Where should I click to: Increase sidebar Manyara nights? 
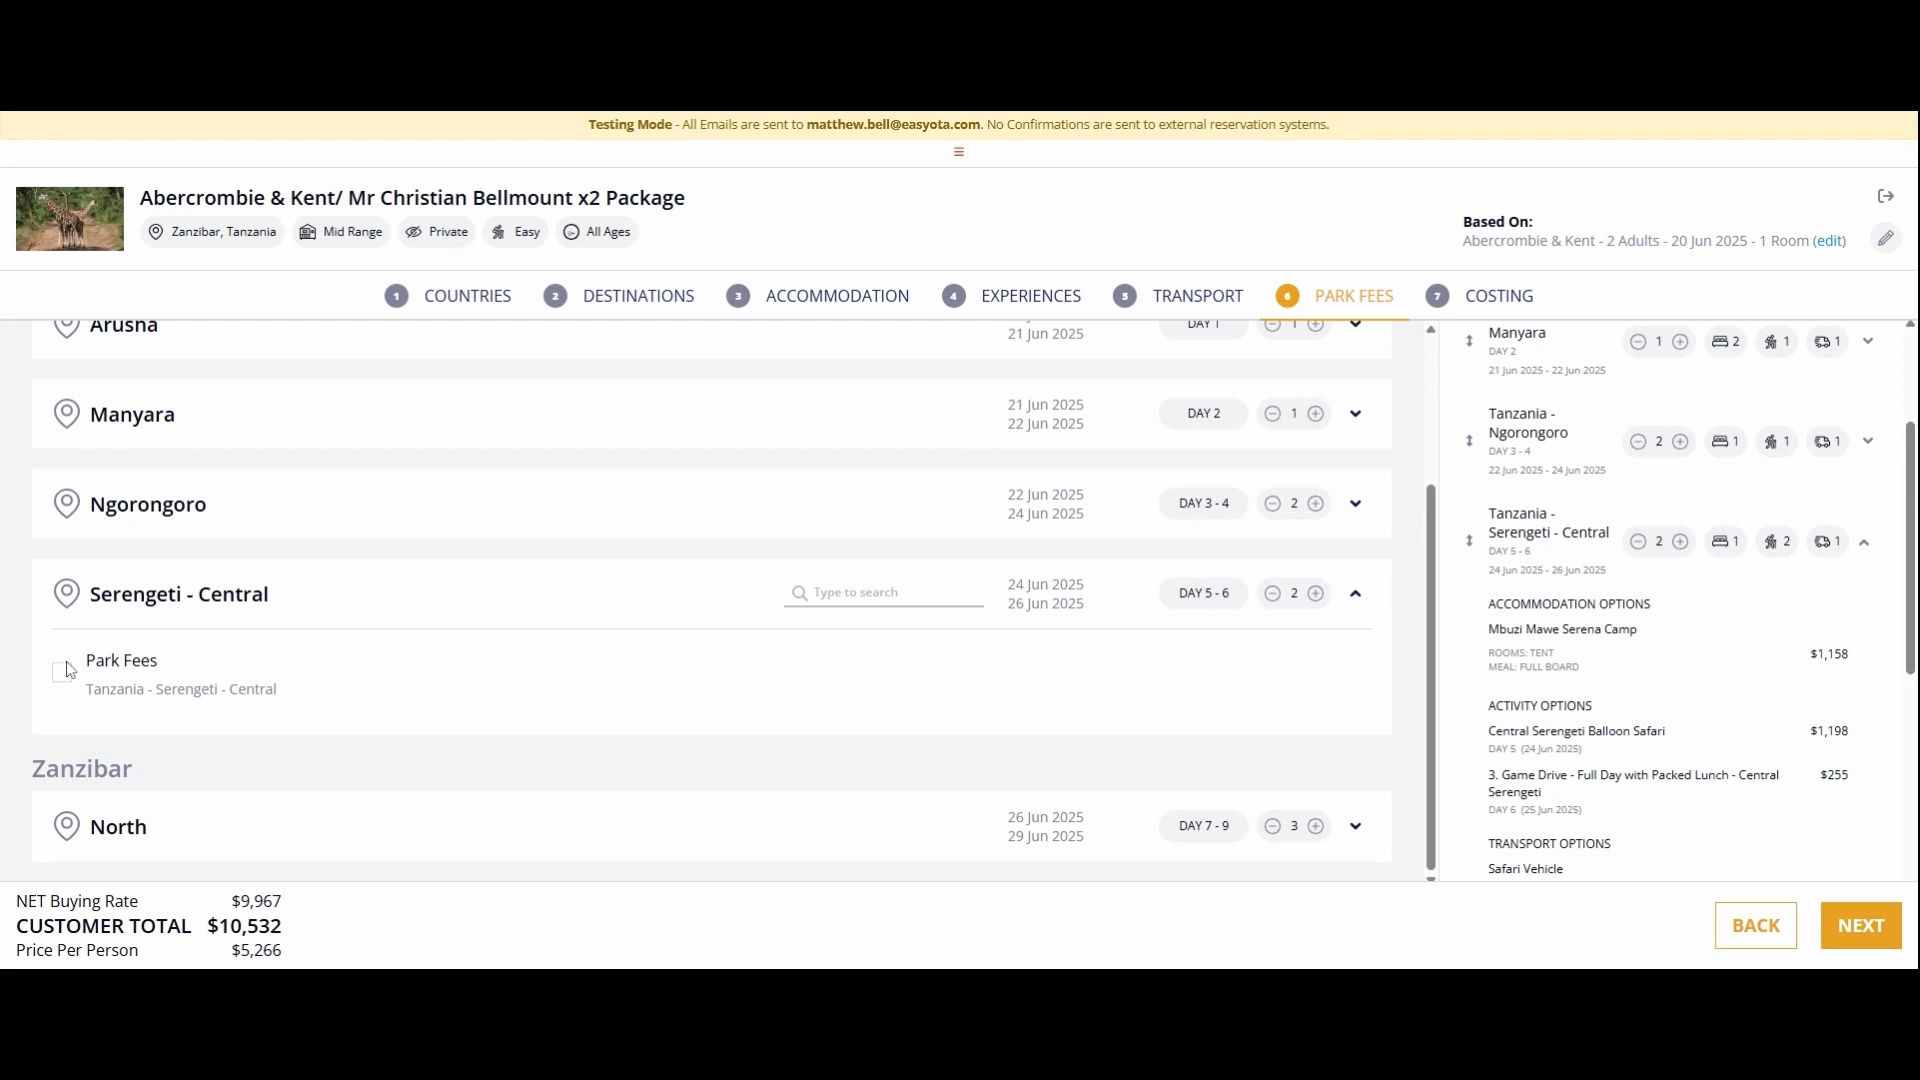pos(1681,342)
